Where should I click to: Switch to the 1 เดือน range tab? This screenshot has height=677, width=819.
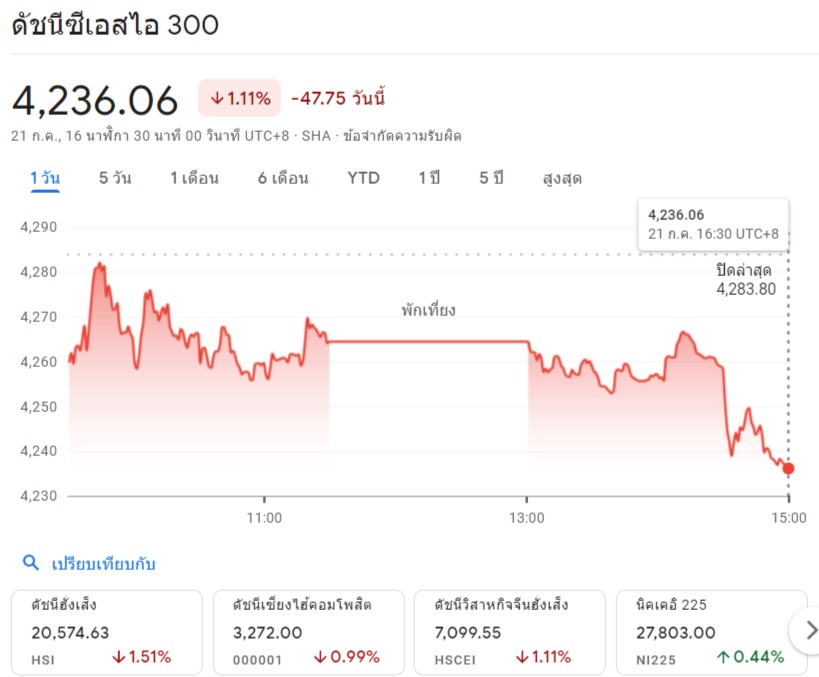[194, 178]
